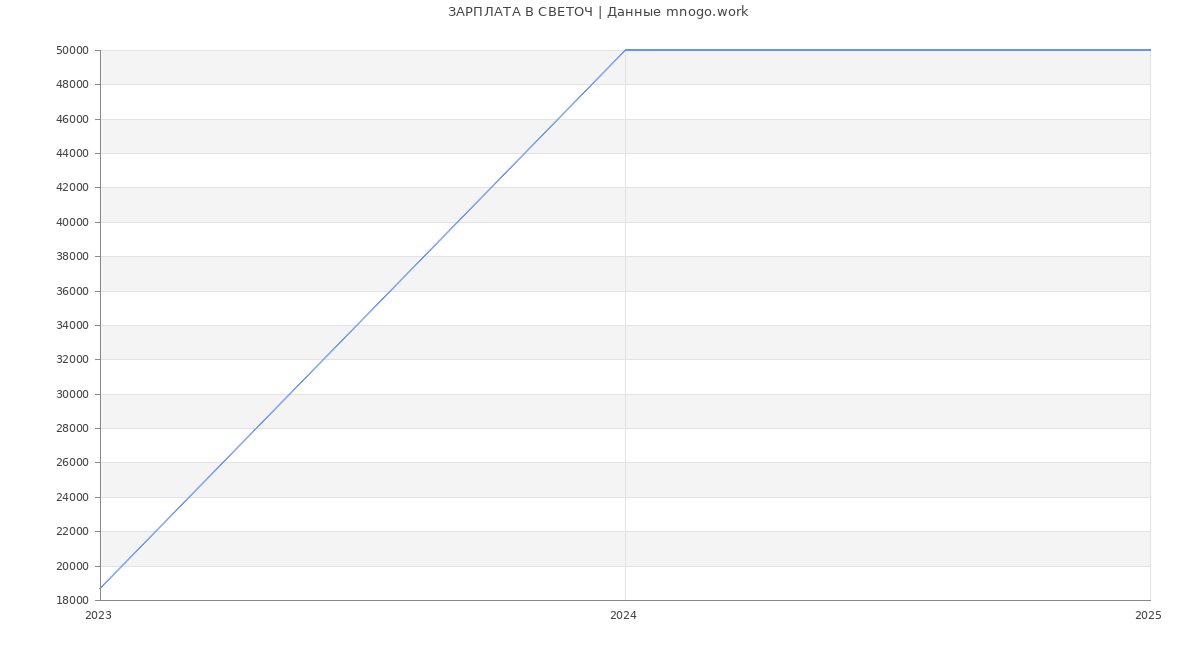The image size is (1200, 650).
Task: Select the 2023 x-axis label
Action: (x=98, y=616)
